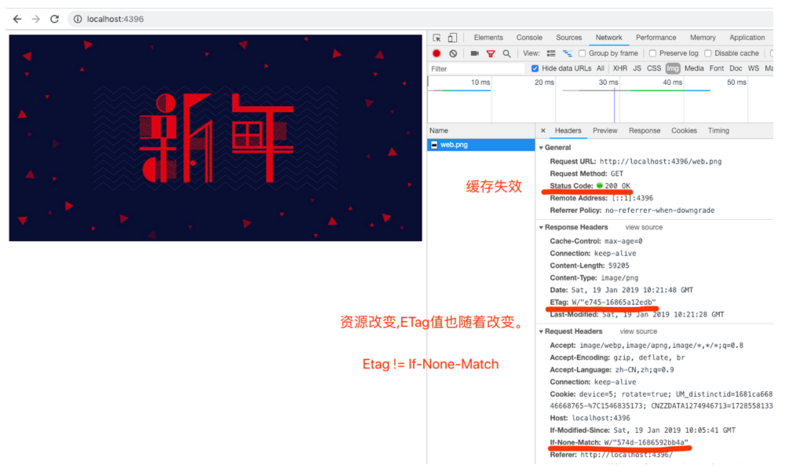Select web.png request row
This screenshot has width=800, height=476.
[481, 145]
